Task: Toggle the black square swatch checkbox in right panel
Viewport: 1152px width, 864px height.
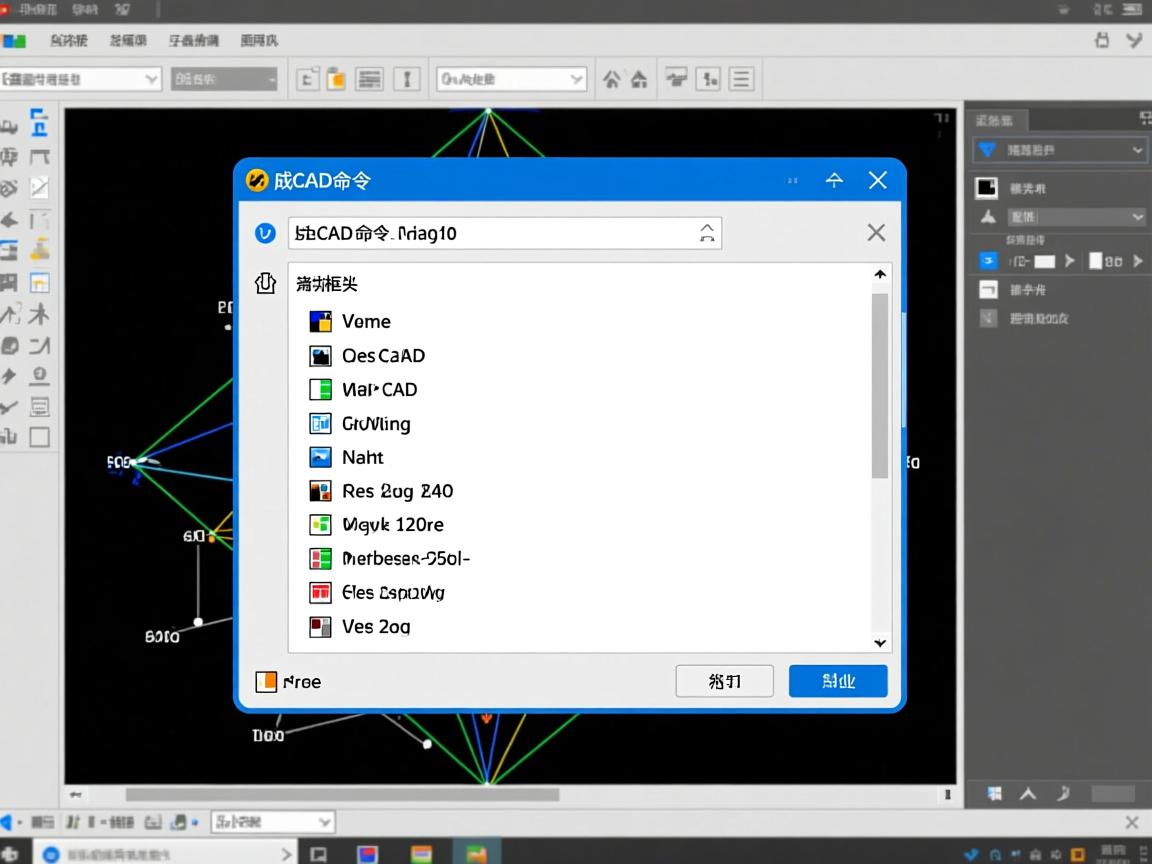Action: tap(987, 188)
